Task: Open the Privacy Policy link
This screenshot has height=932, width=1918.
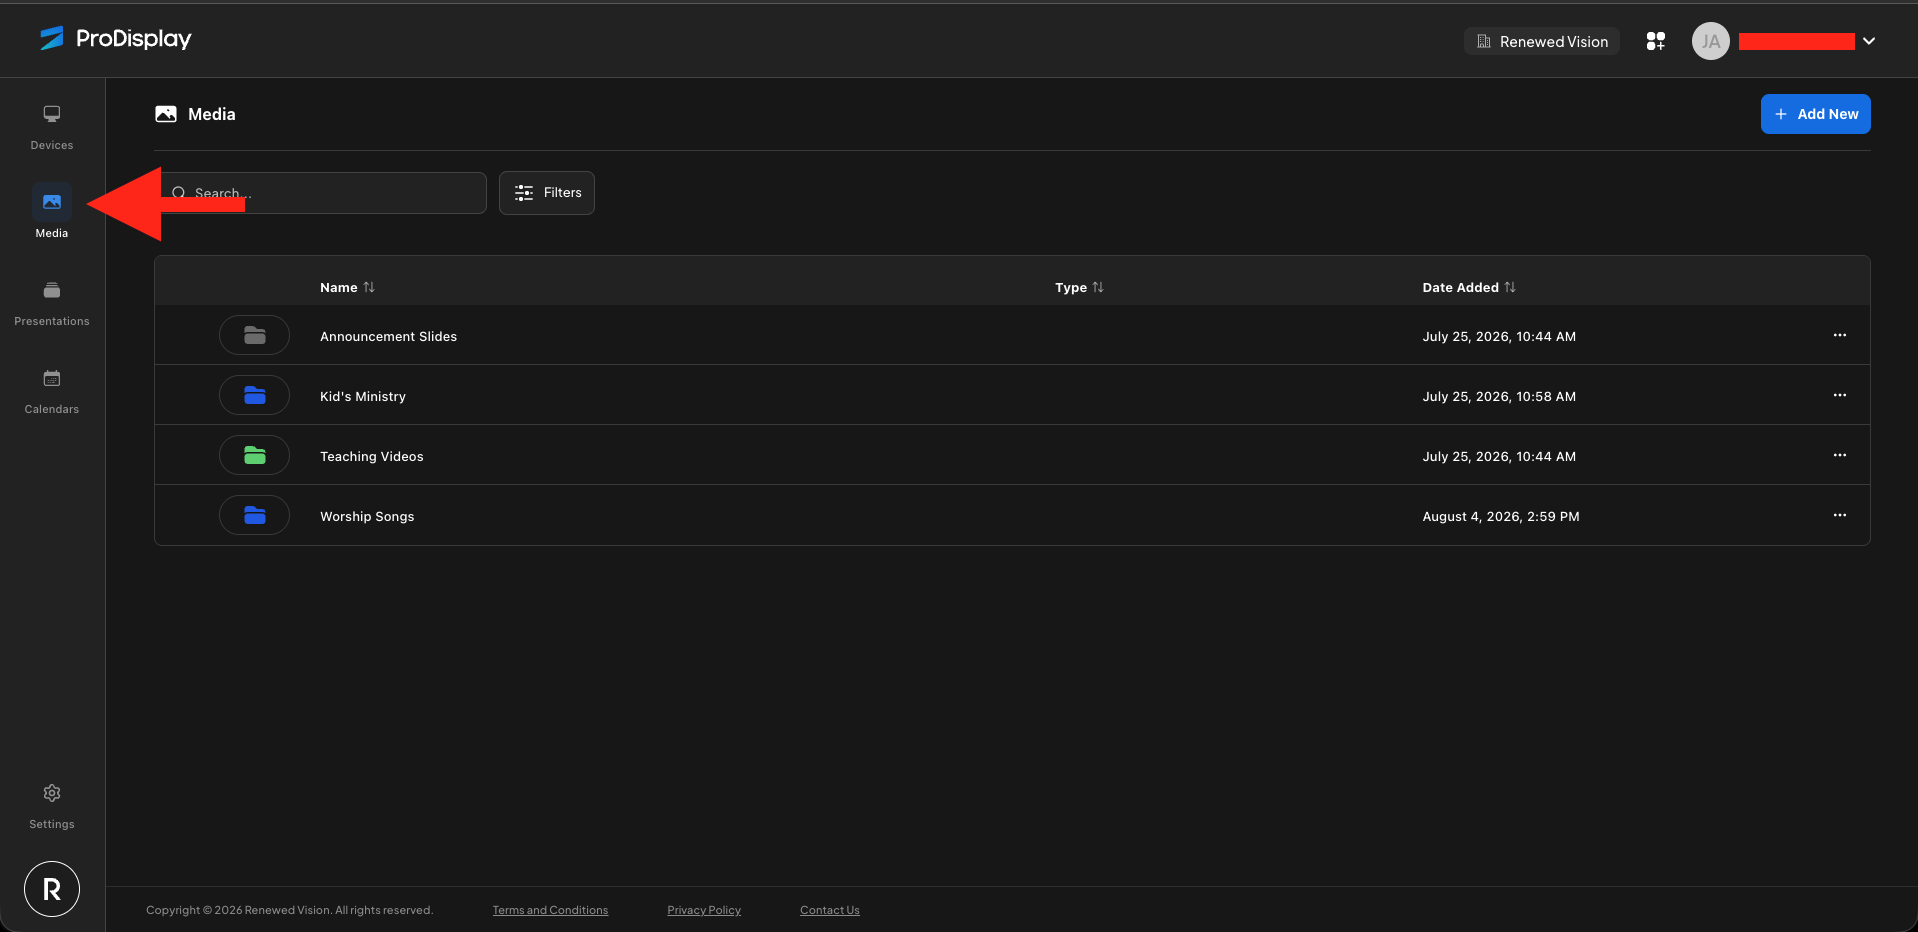Action: point(704,910)
